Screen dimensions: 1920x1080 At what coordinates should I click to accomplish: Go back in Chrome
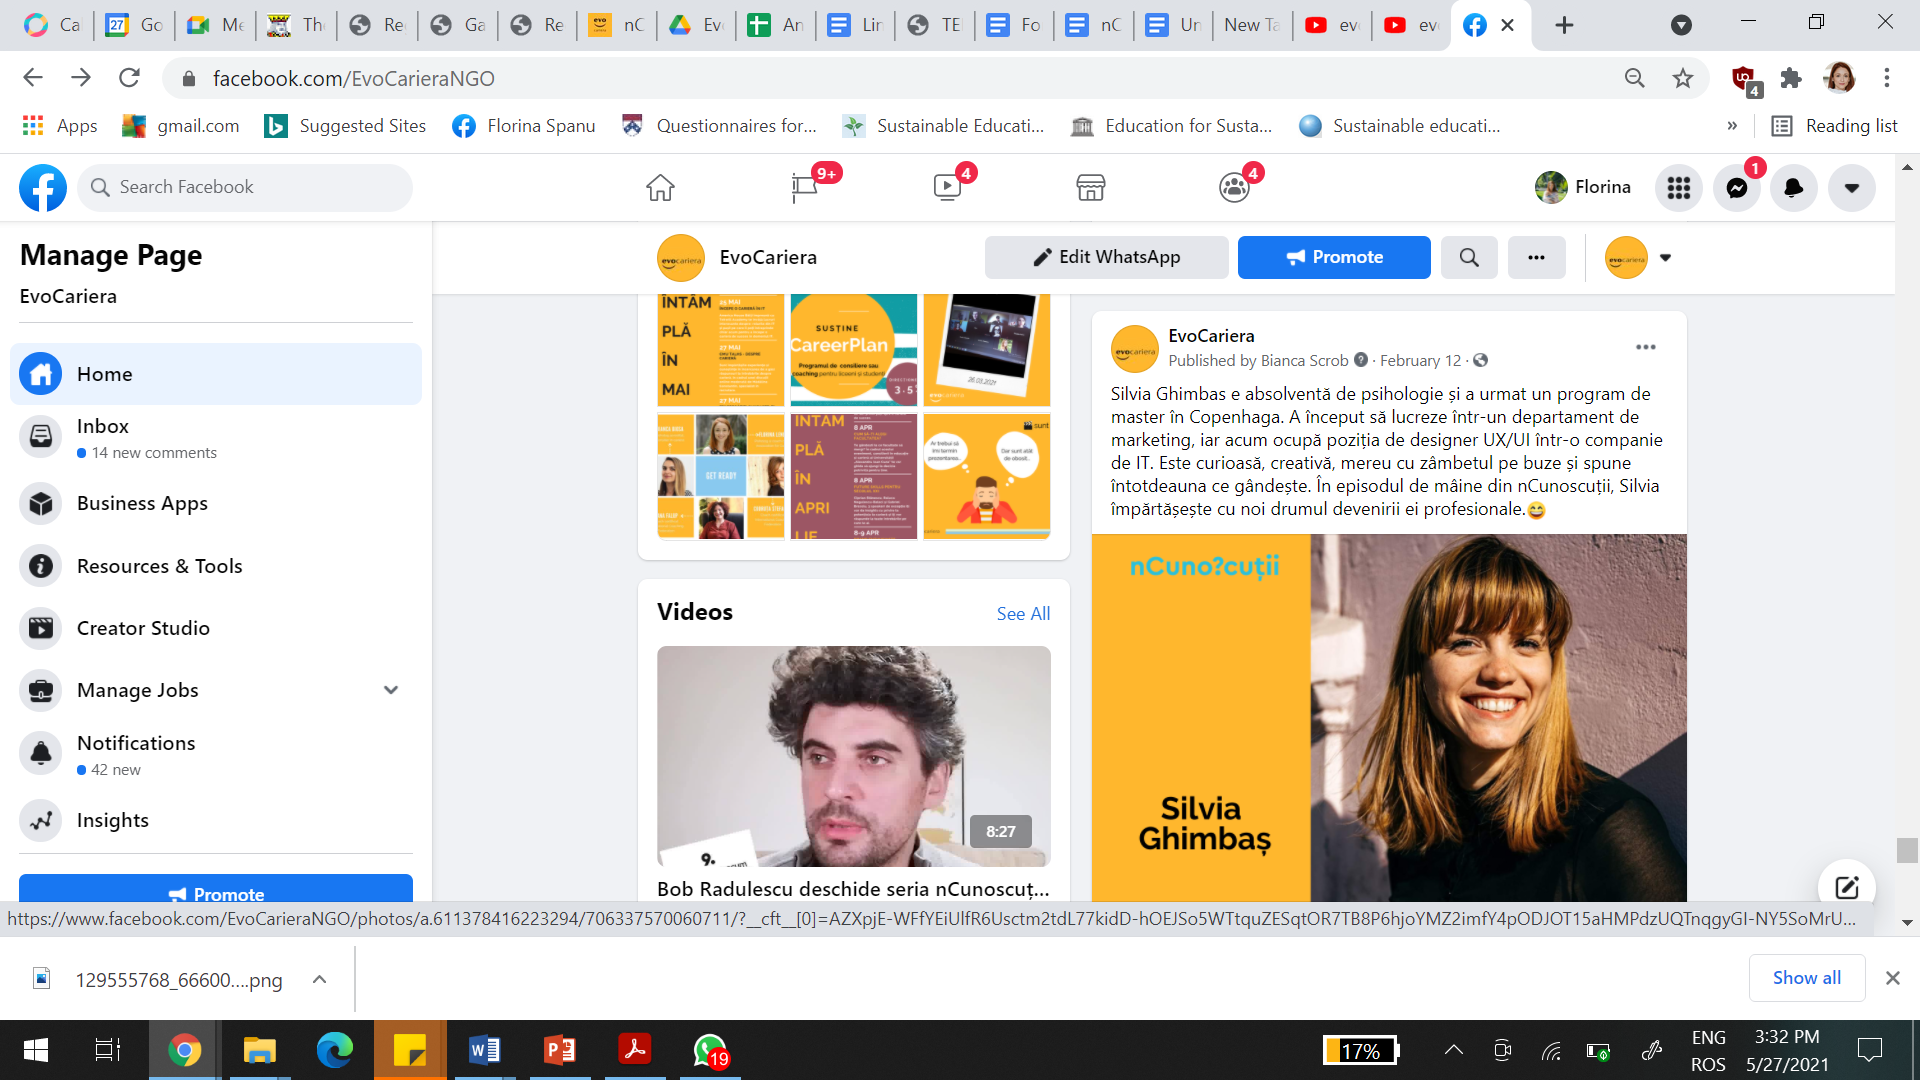33,78
